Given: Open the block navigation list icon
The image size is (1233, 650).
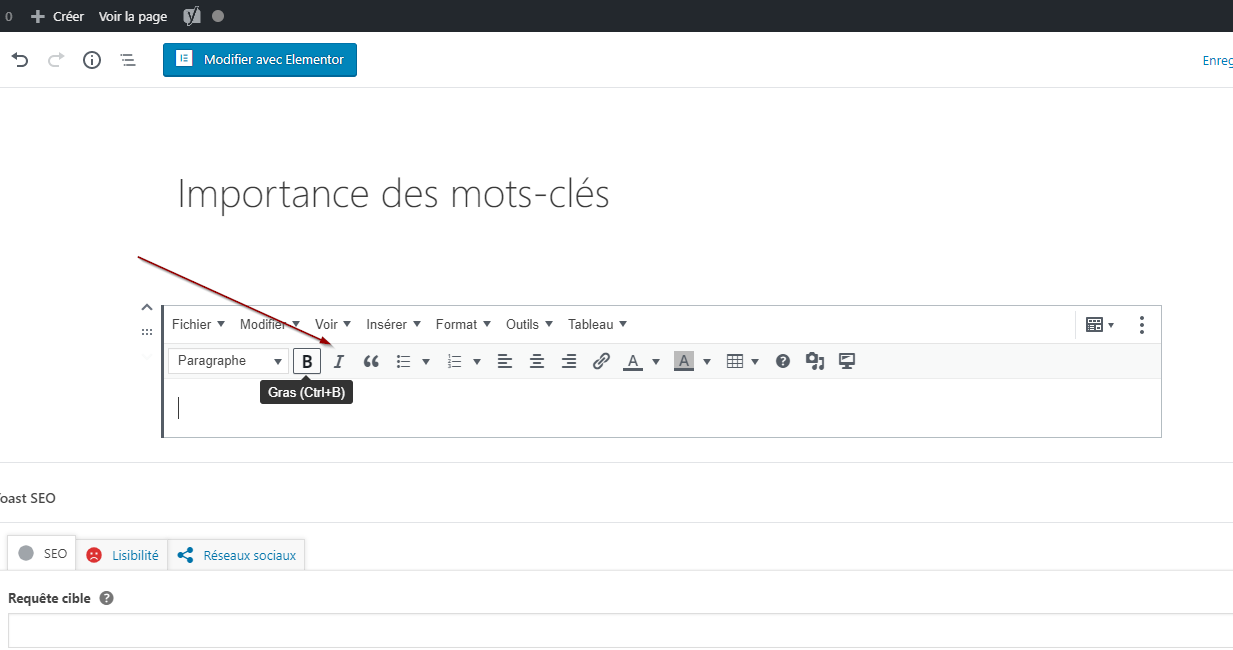Looking at the screenshot, I should [128, 60].
